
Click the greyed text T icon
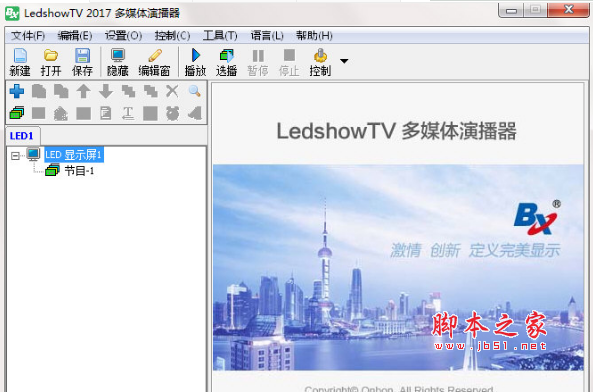coord(128,113)
